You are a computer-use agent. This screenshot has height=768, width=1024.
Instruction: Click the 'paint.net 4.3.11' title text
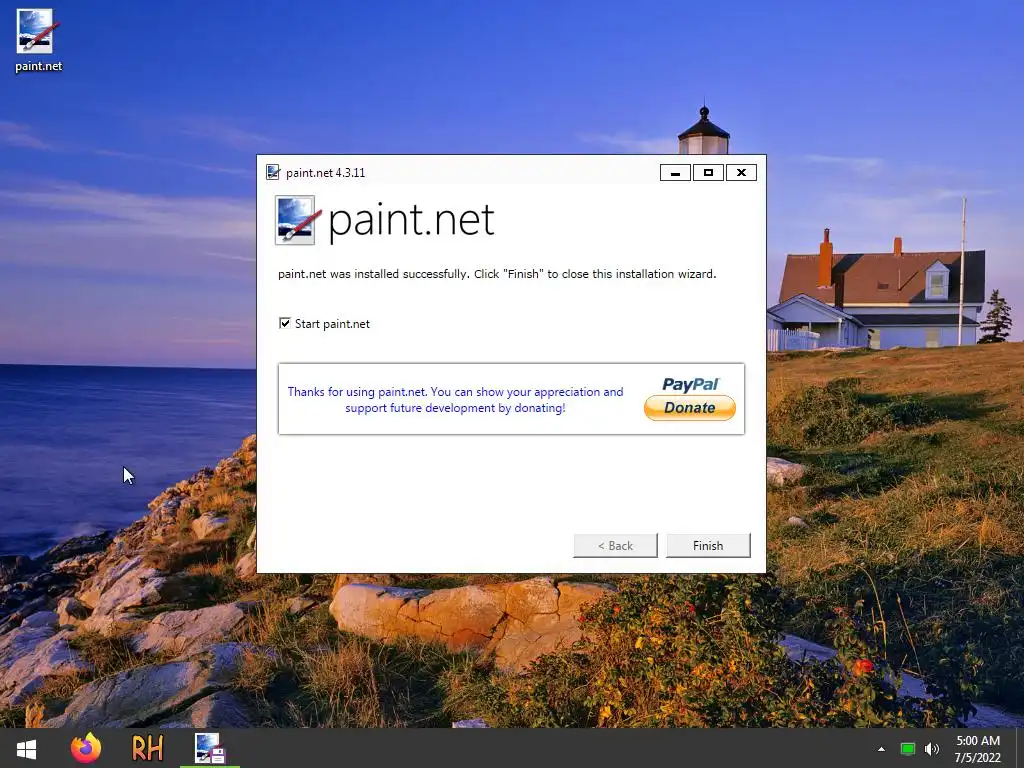tap(325, 173)
